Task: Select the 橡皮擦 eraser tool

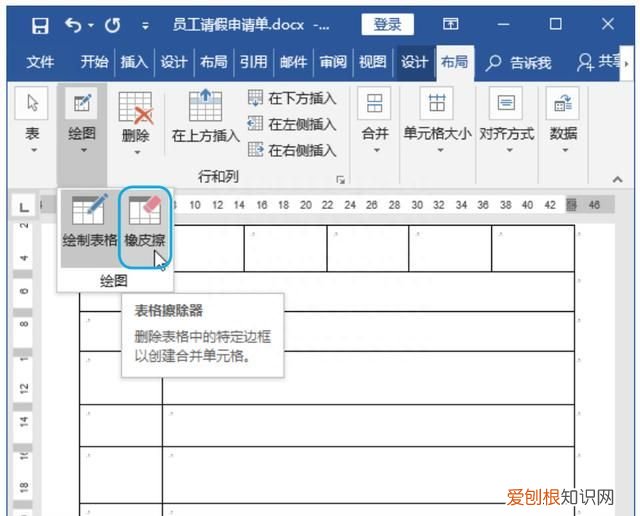Action: (145, 227)
